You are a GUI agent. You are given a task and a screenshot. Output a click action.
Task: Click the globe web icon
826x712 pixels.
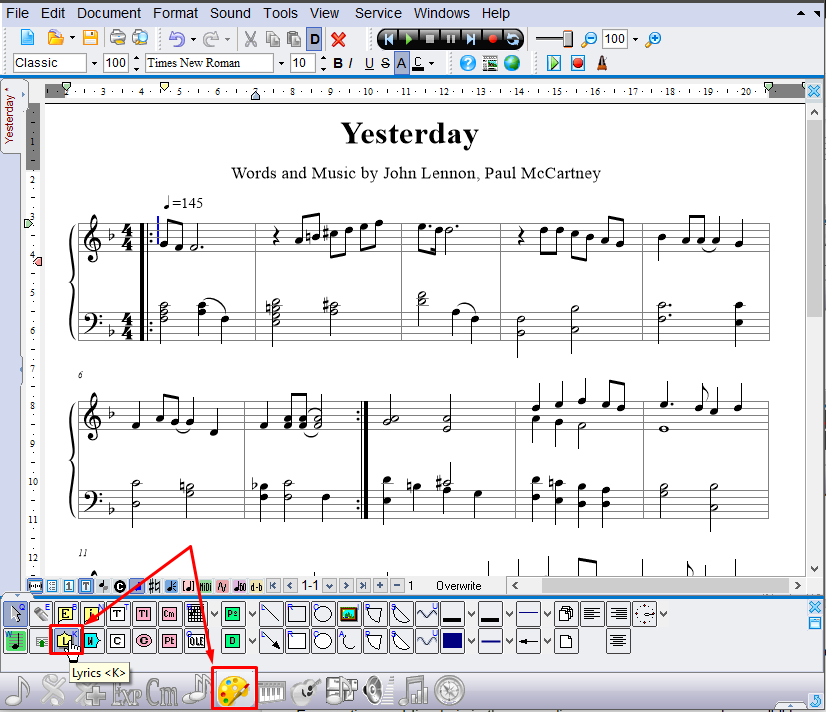click(512, 63)
